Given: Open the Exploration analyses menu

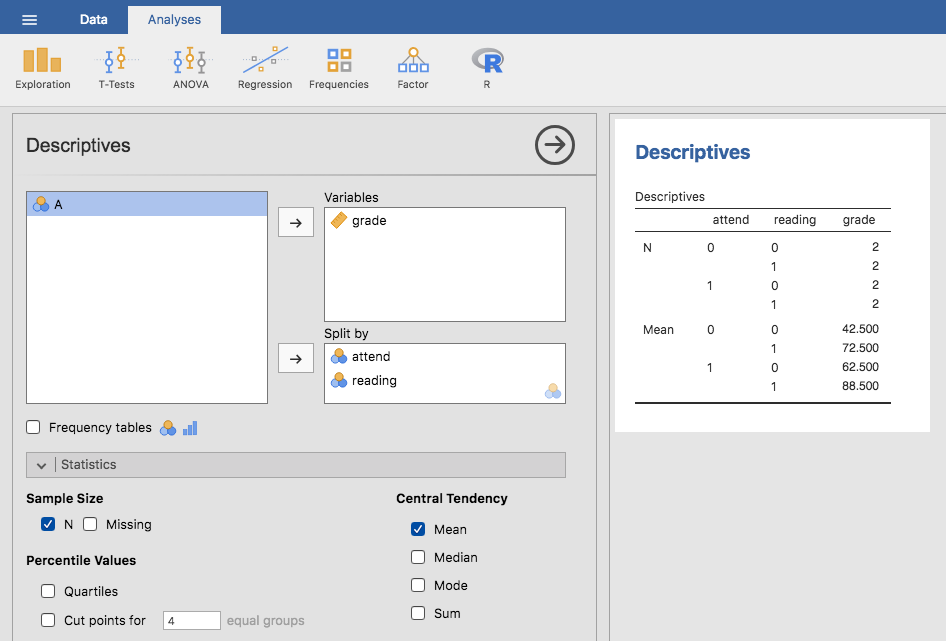Looking at the screenshot, I should (x=42, y=68).
